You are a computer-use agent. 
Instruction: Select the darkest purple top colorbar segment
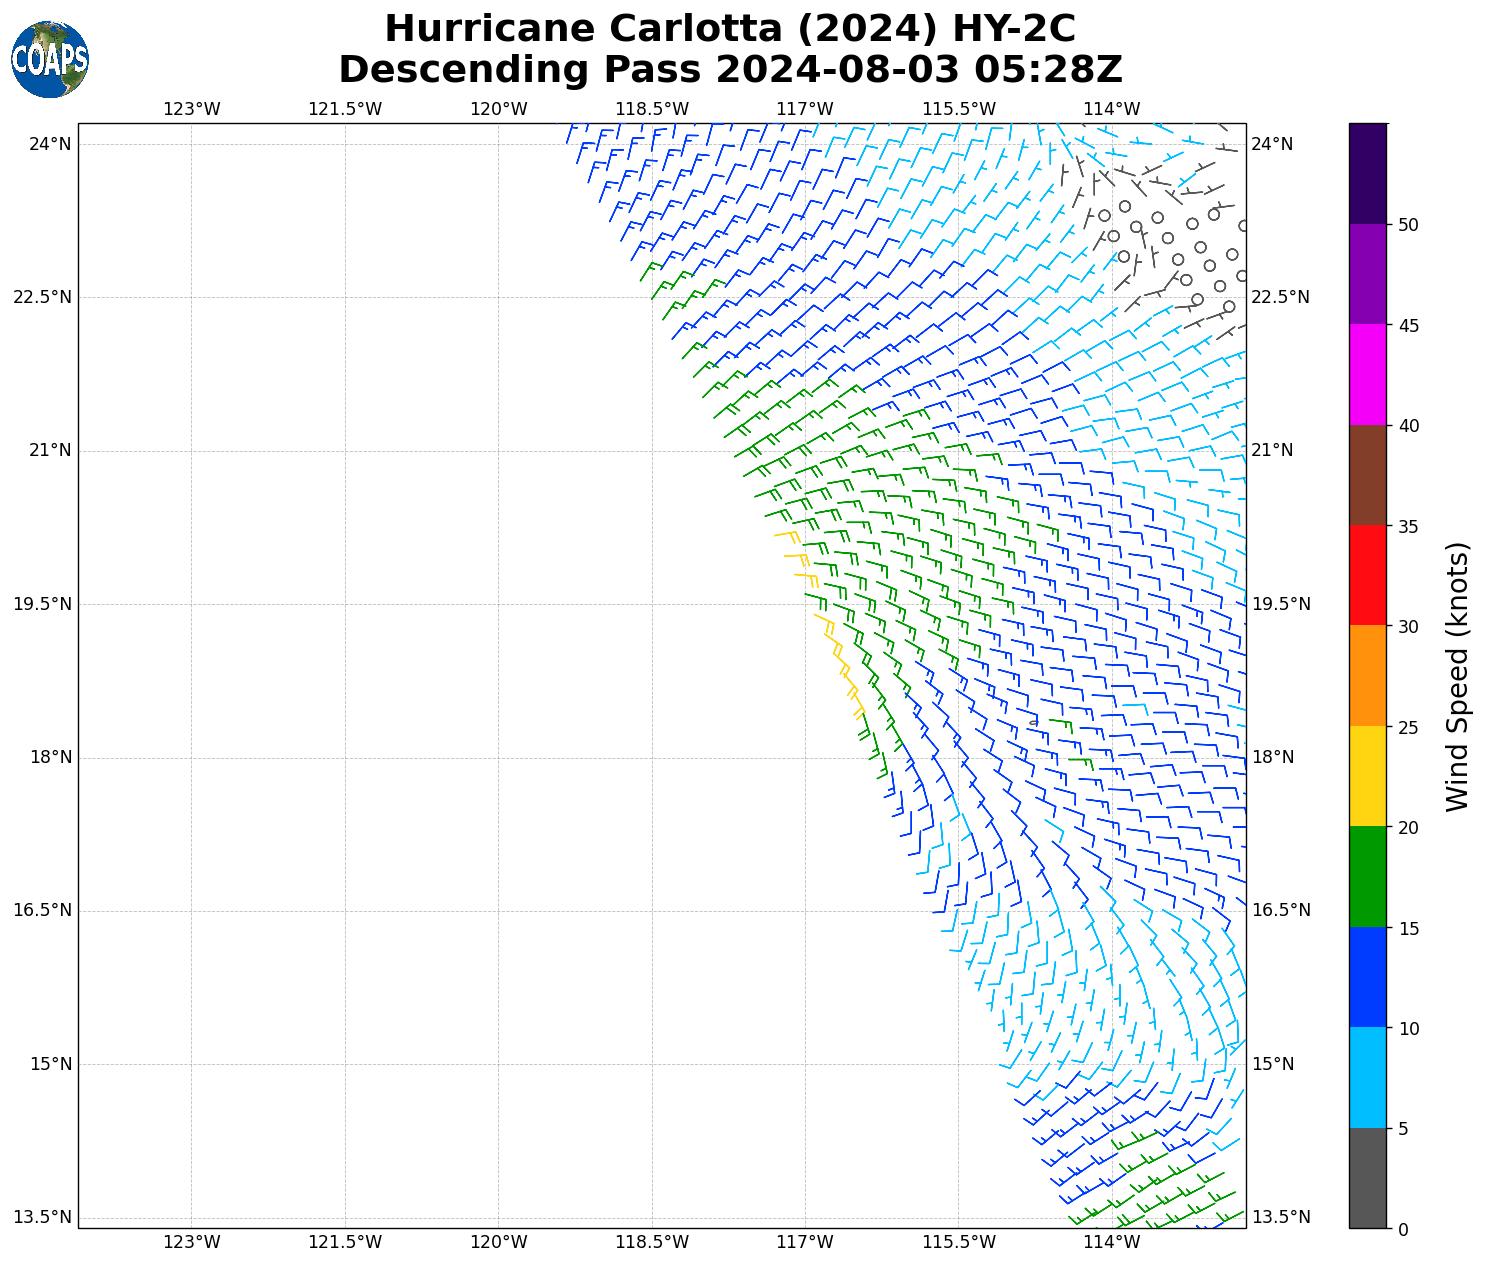1367,173
